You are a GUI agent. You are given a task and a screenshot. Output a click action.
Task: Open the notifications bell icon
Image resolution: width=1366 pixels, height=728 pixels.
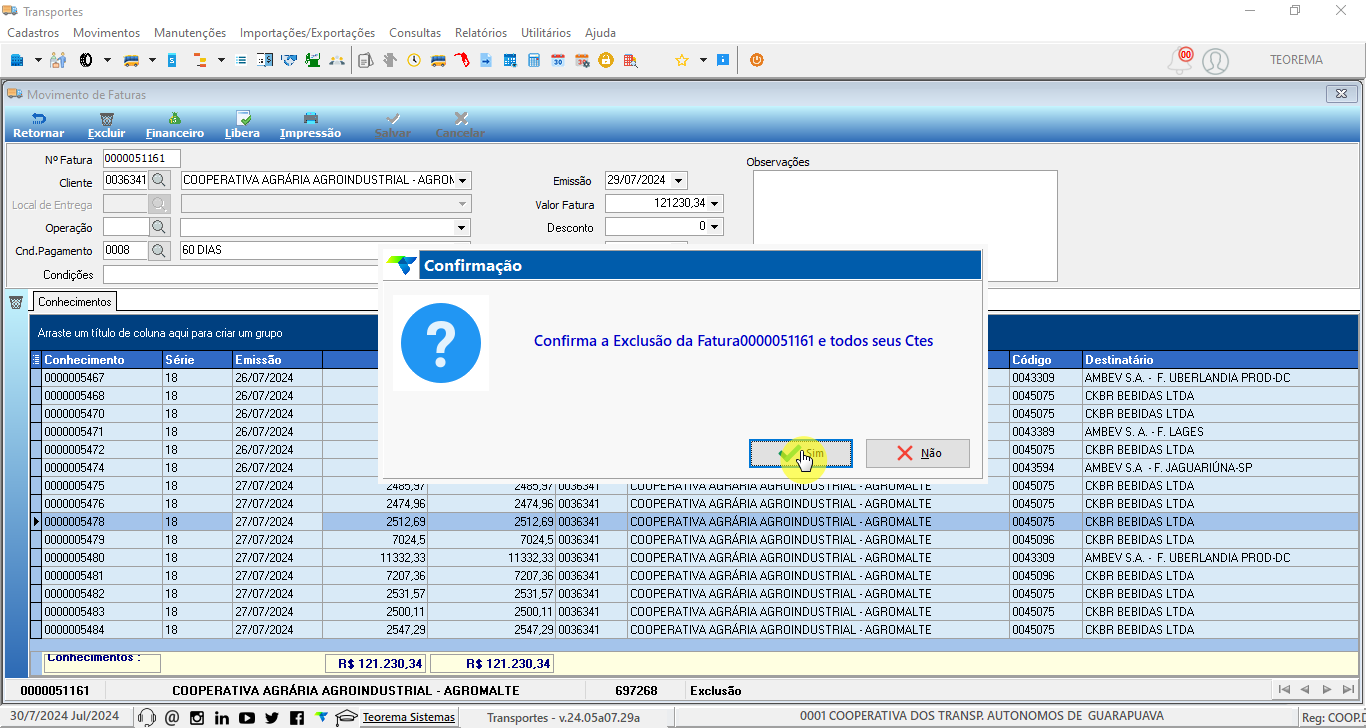1180,60
